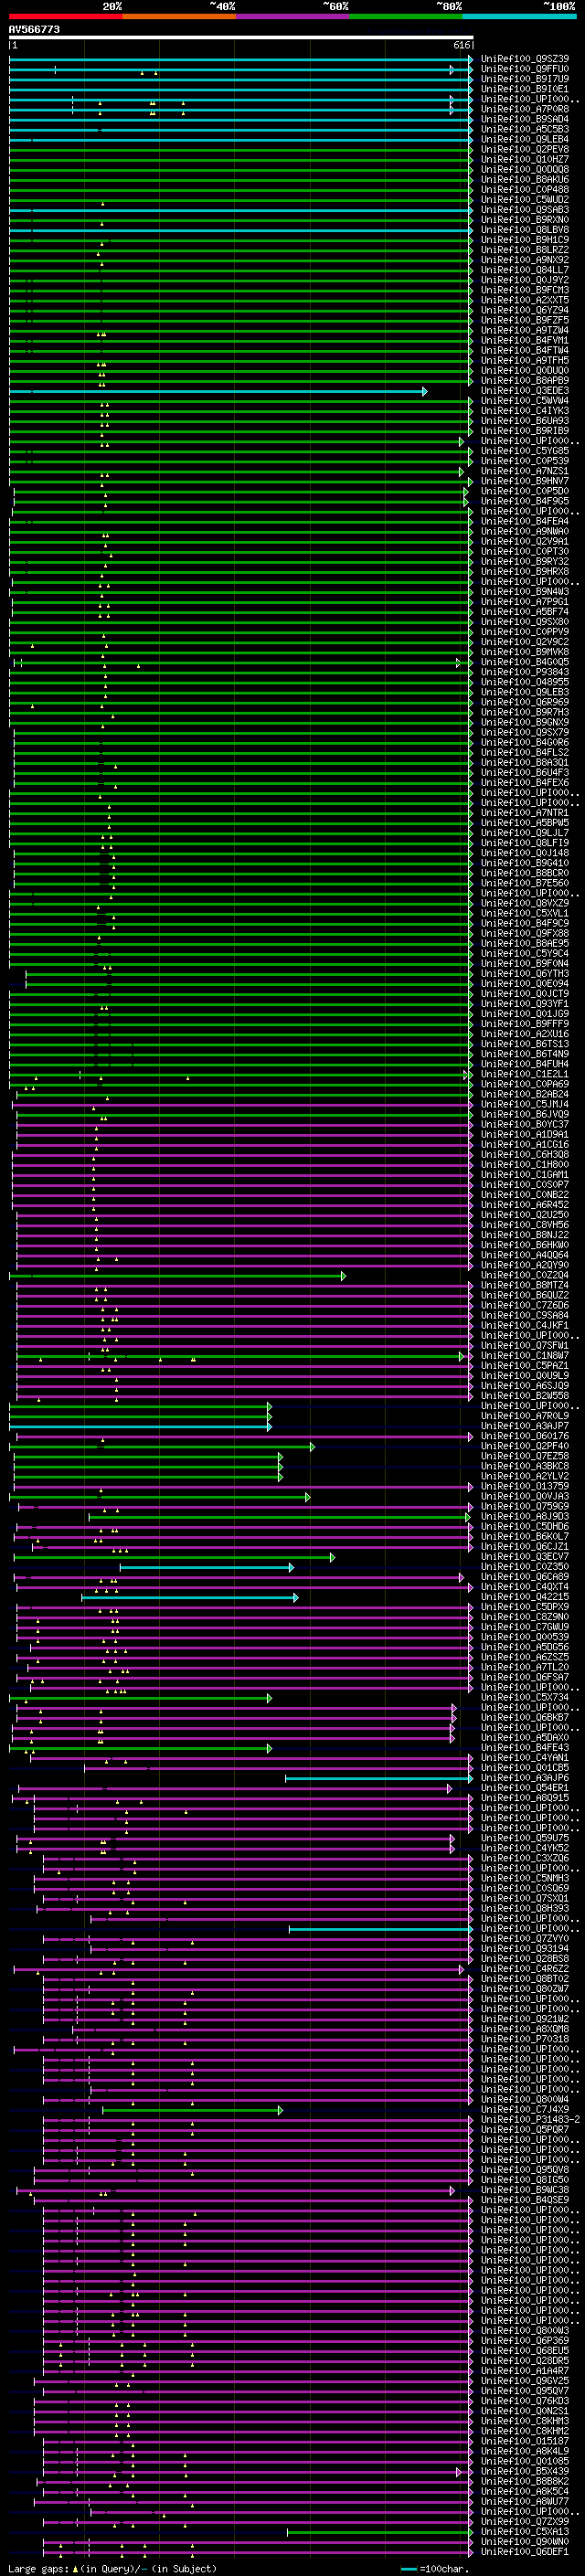
Task: Select hit label UniRef100_Q7SFW1
Action: [x=525, y=1346]
